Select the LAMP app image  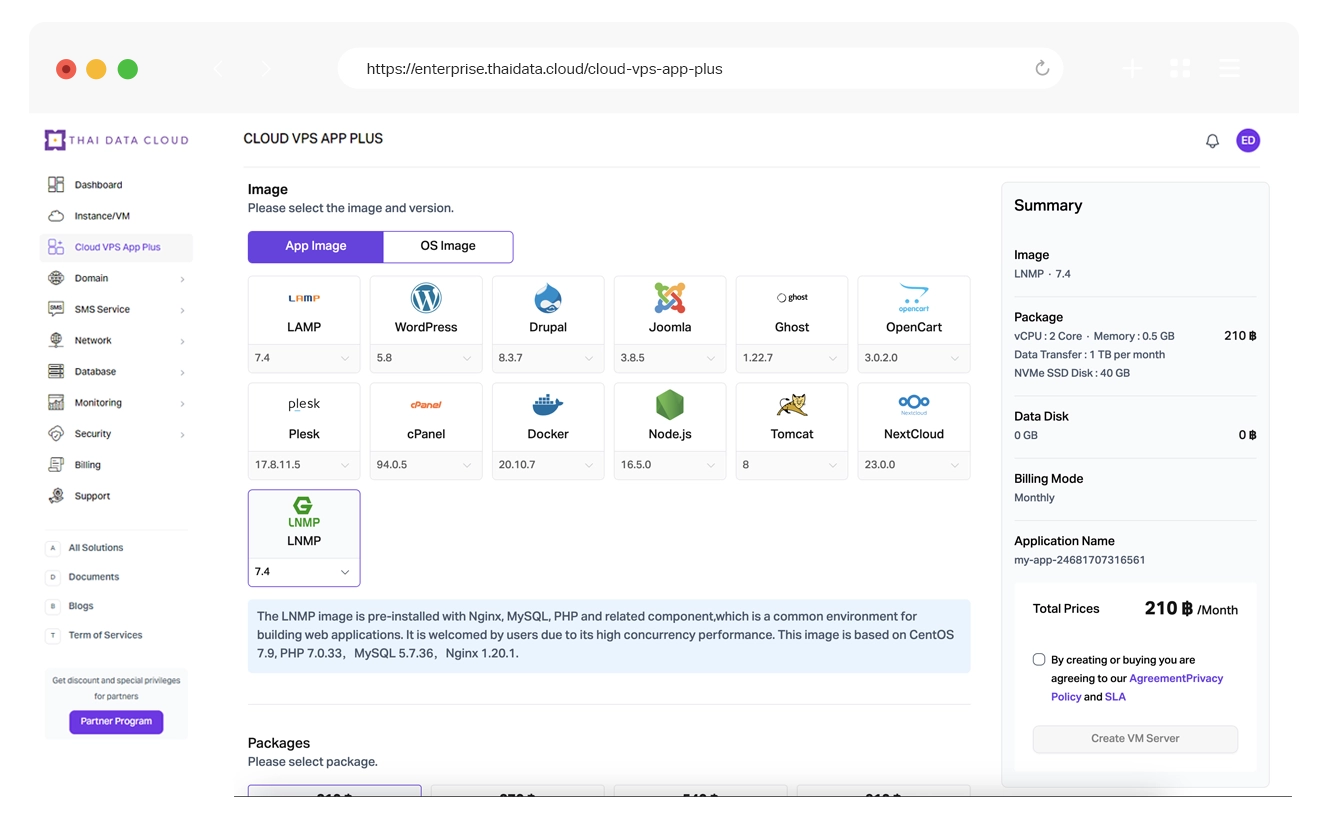(x=304, y=311)
